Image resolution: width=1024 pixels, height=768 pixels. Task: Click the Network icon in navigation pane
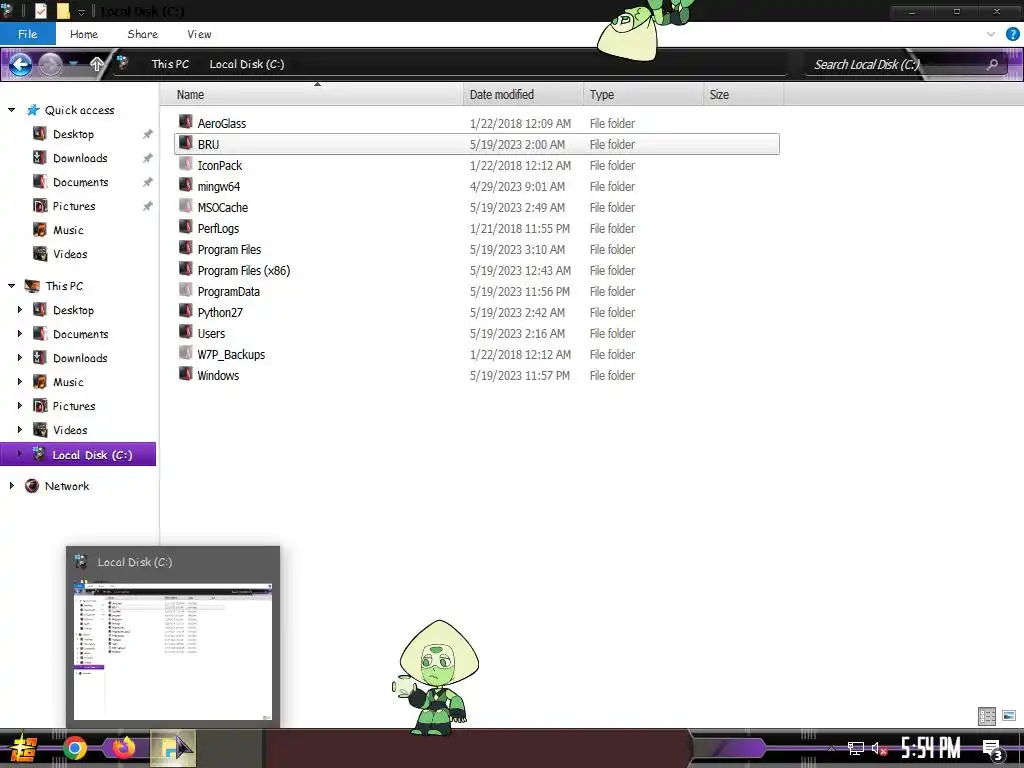(x=31, y=486)
